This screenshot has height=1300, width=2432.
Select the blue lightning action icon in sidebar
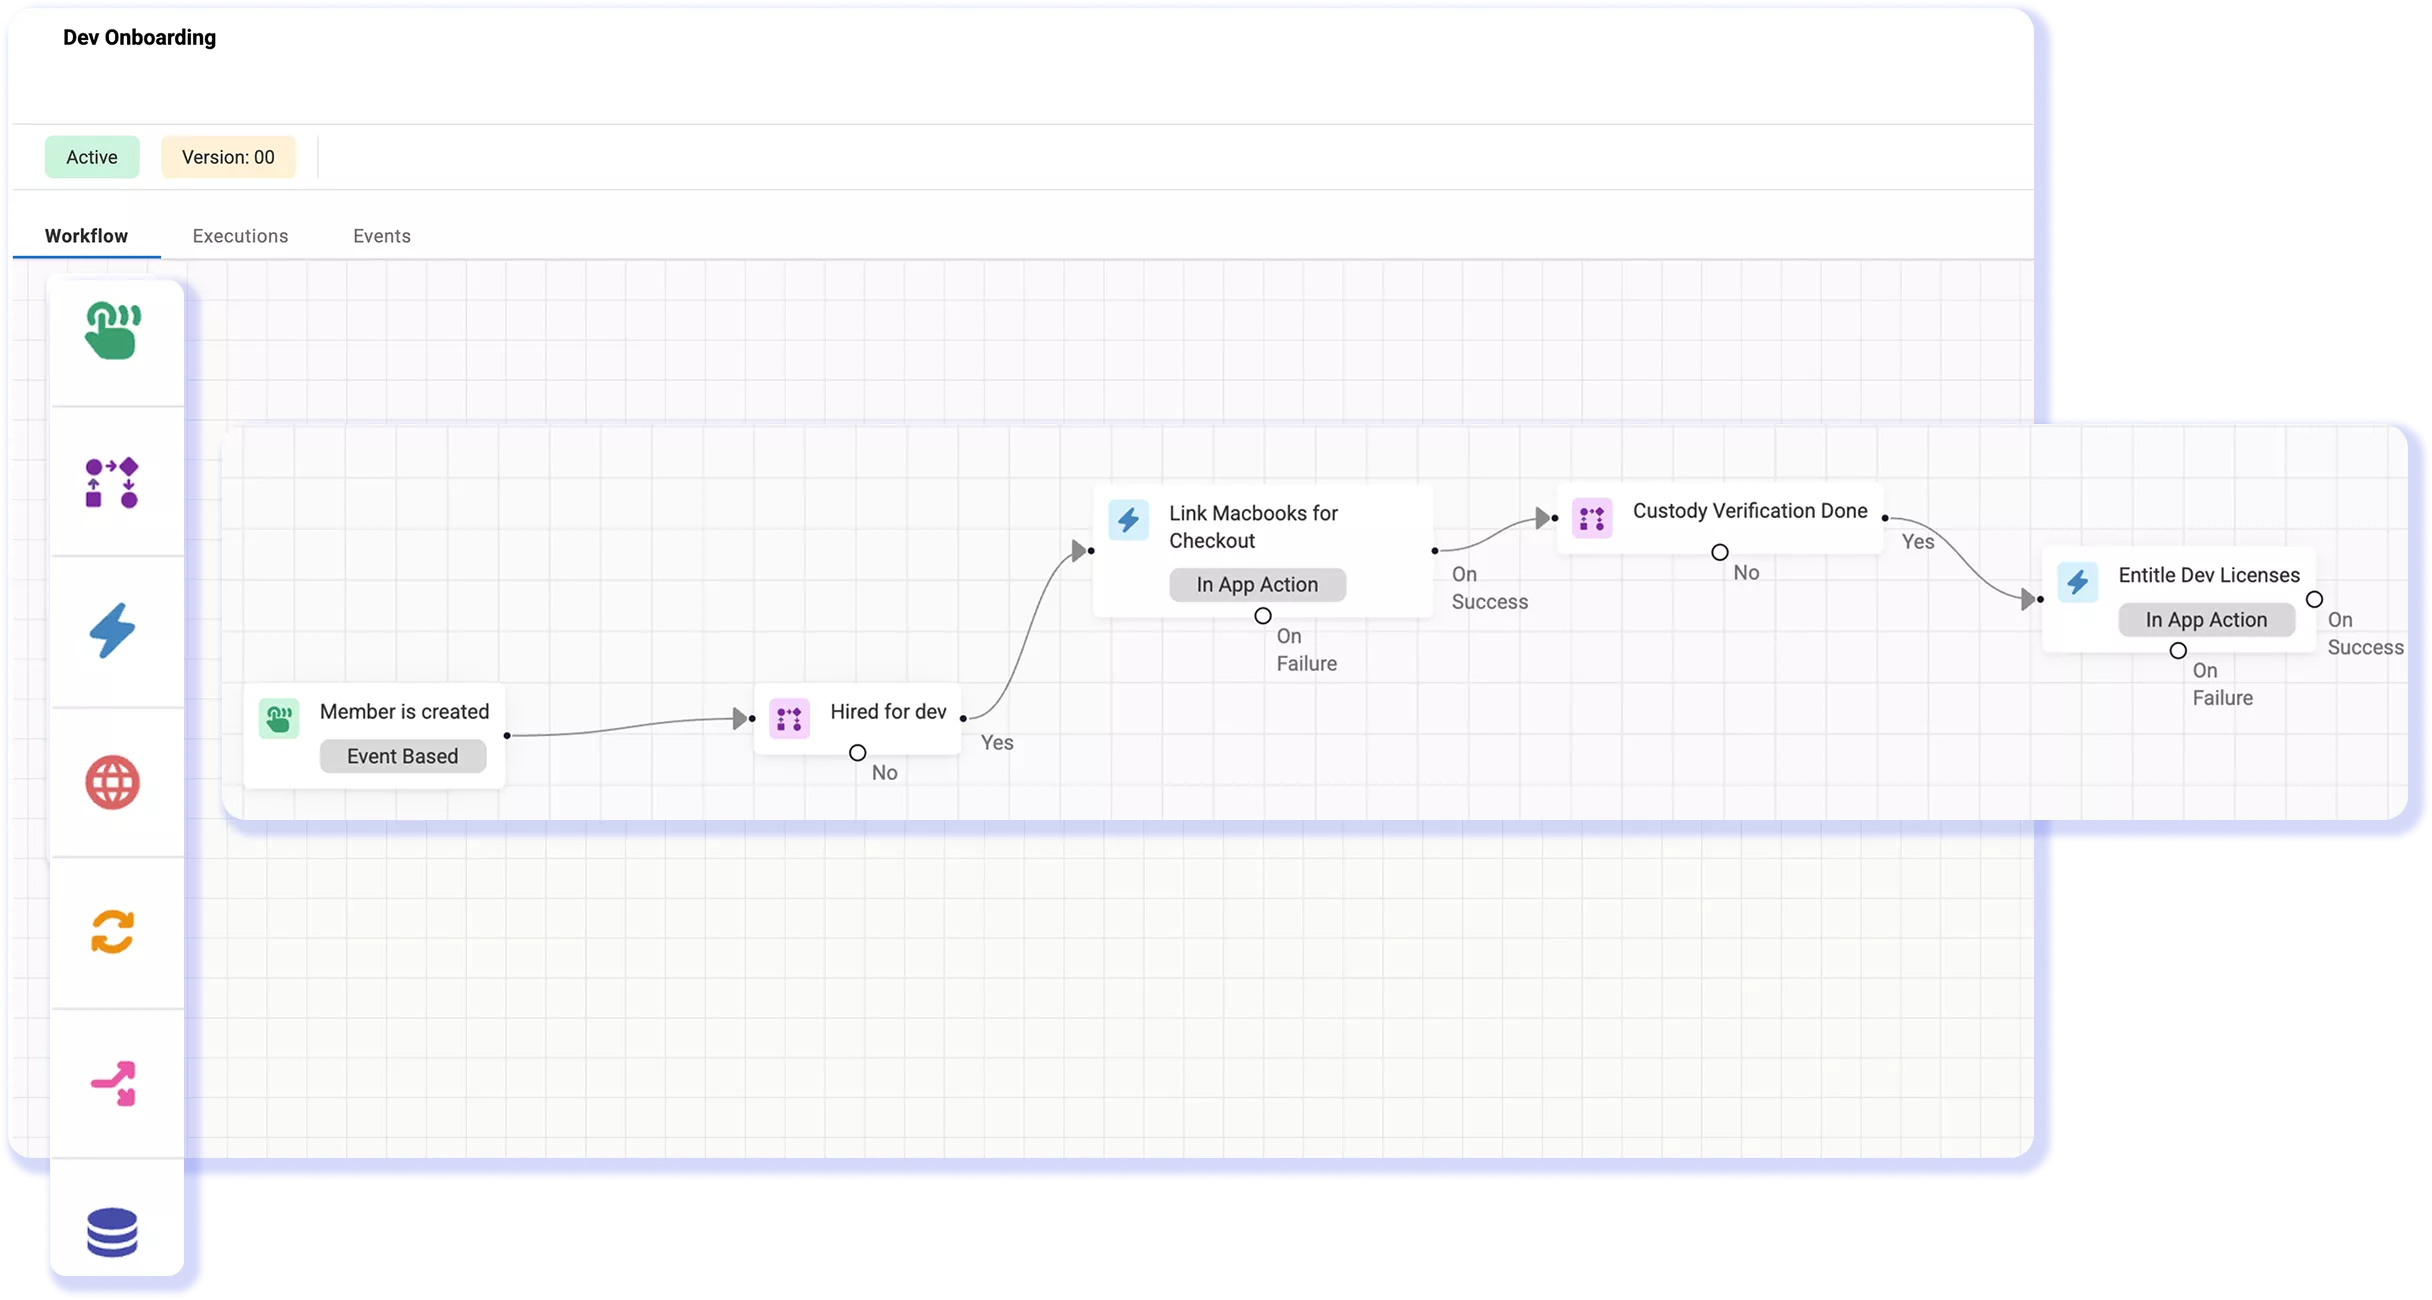click(x=112, y=631)
